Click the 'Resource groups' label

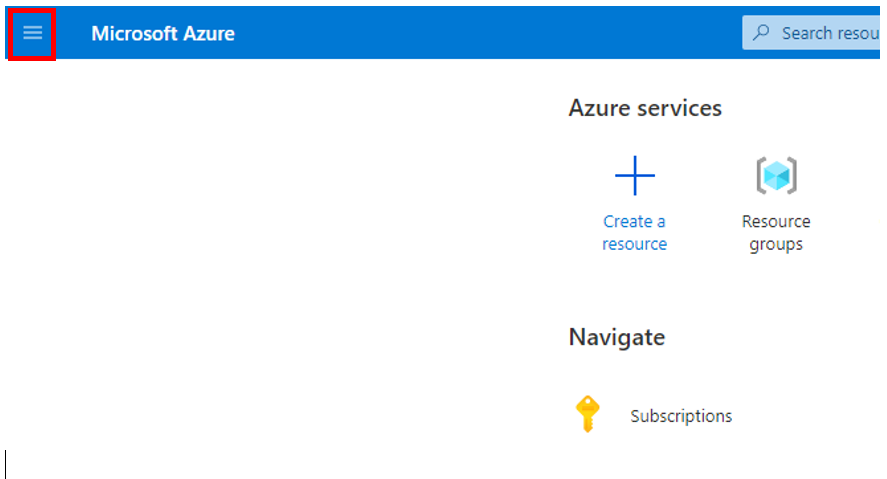(x=776, y=232)
